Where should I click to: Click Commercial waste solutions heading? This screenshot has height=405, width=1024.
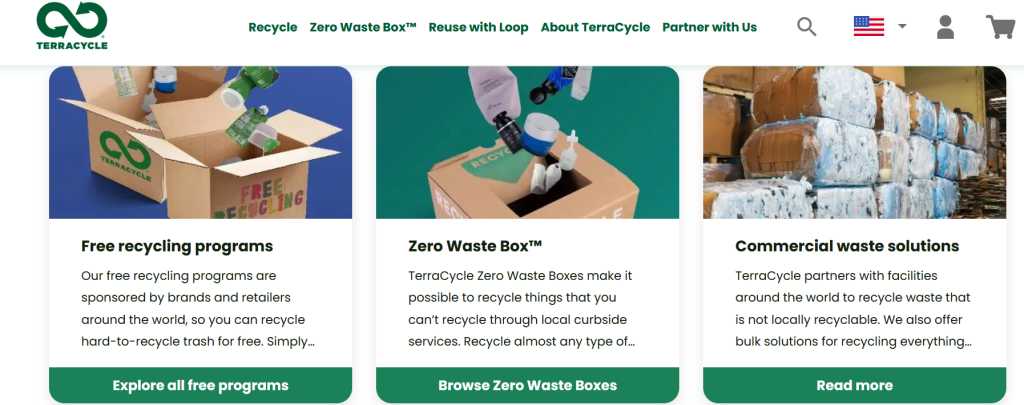[x=847, y=246]
